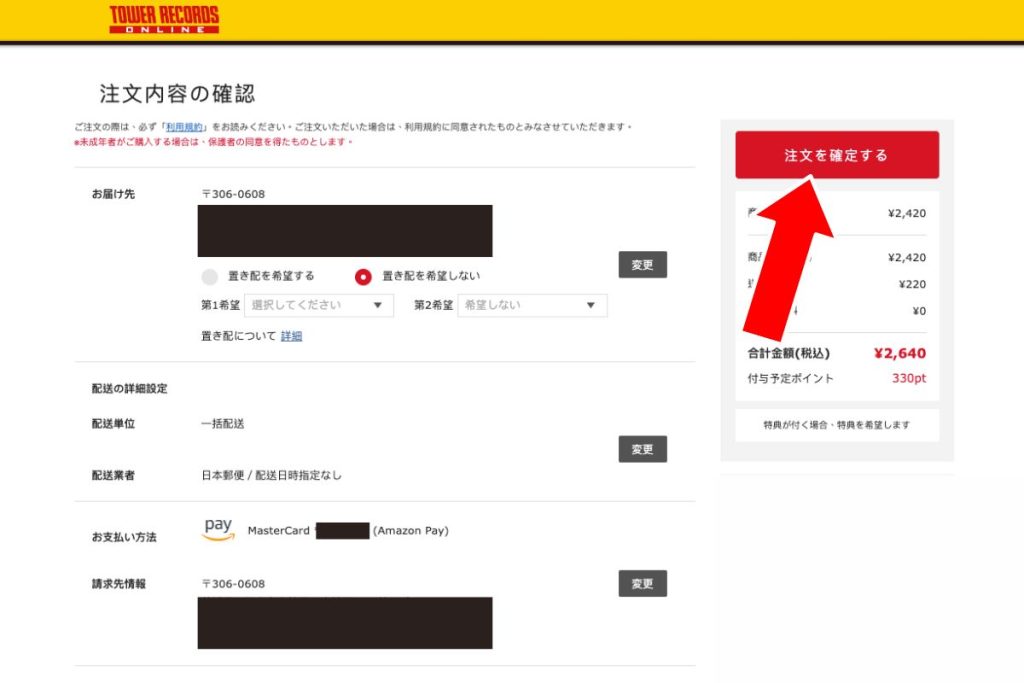This screenshot has width=1024, height=683.
Task: Click the redacted delivery address block
Action: (x=345, y=231)
